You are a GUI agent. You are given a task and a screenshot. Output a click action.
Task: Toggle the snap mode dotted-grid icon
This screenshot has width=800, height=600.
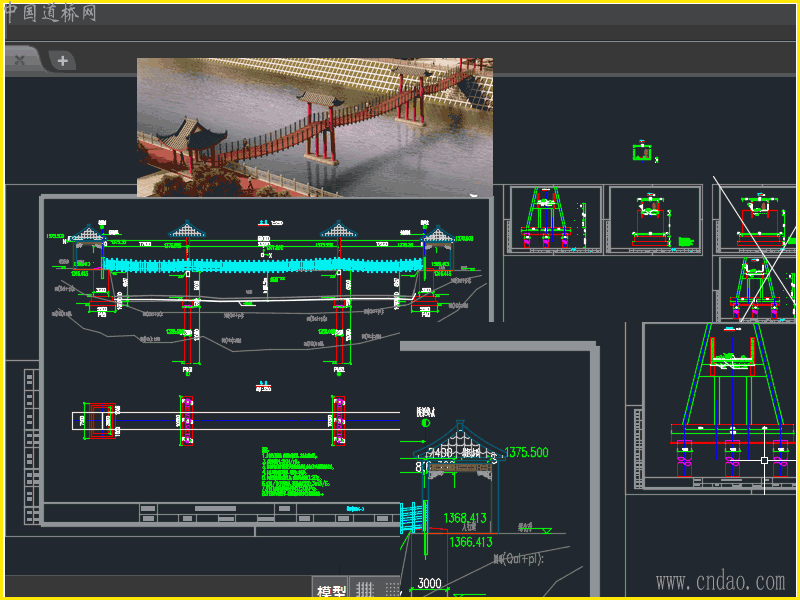pos(392,589)
